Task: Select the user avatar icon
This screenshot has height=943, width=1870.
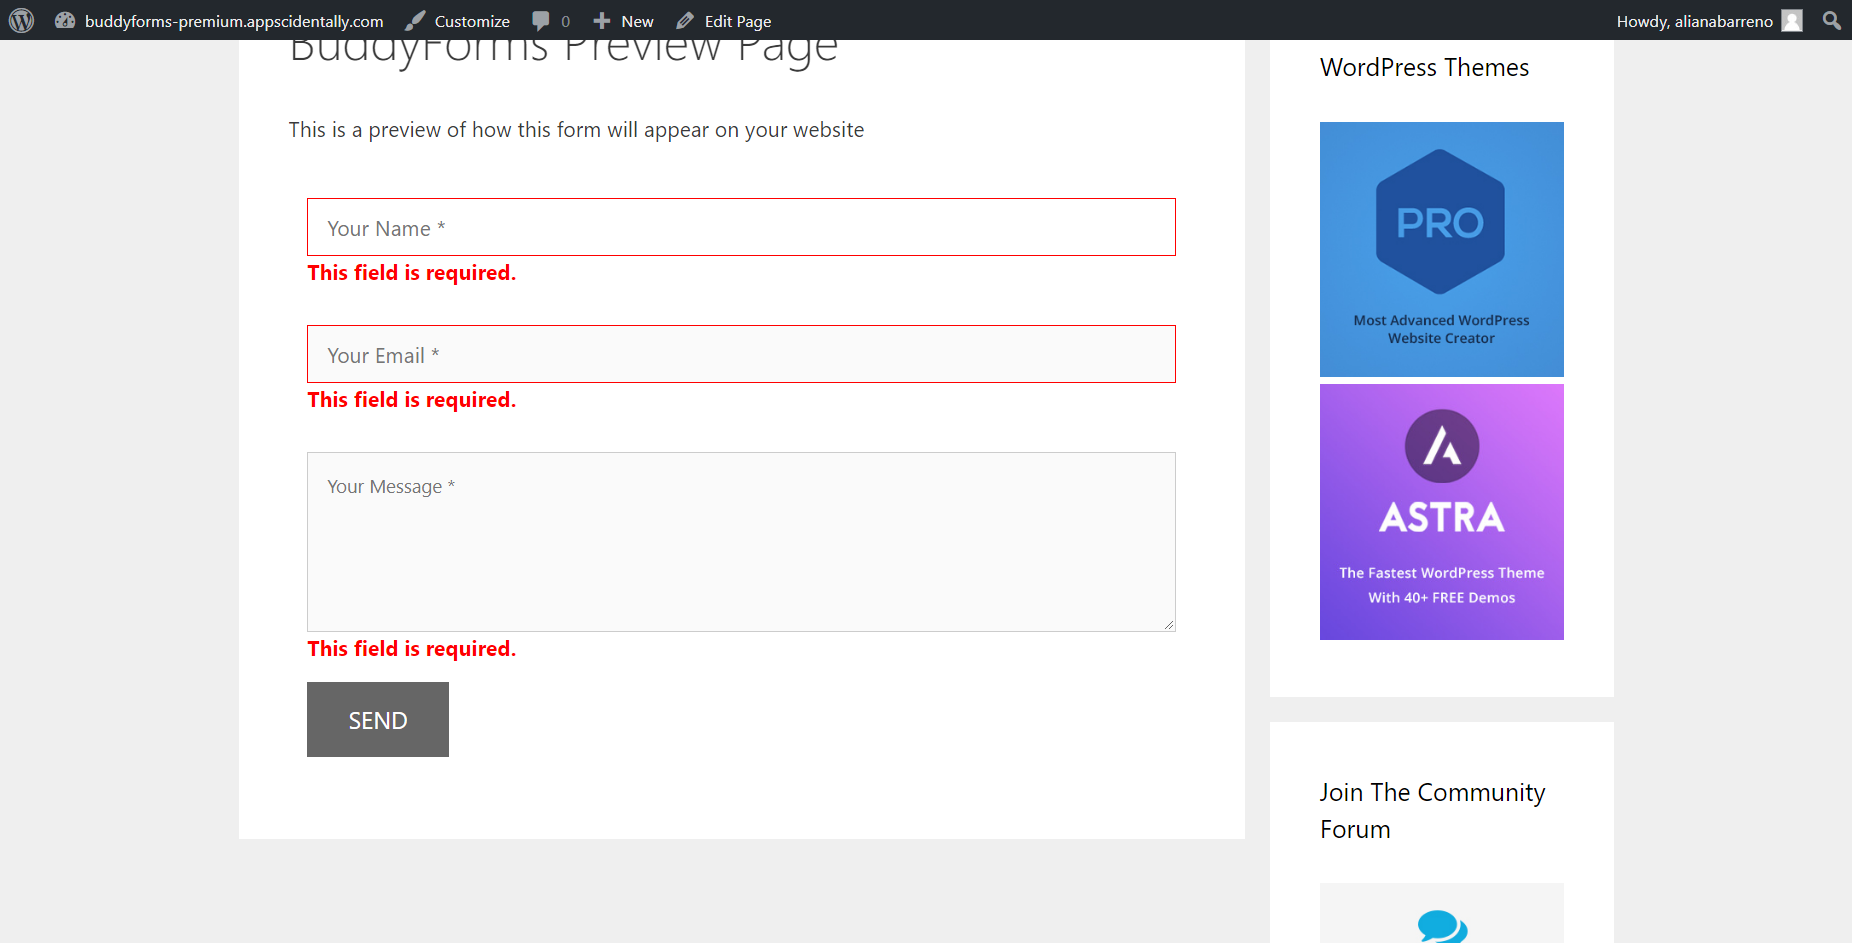Action: [x=1791, y=20]
